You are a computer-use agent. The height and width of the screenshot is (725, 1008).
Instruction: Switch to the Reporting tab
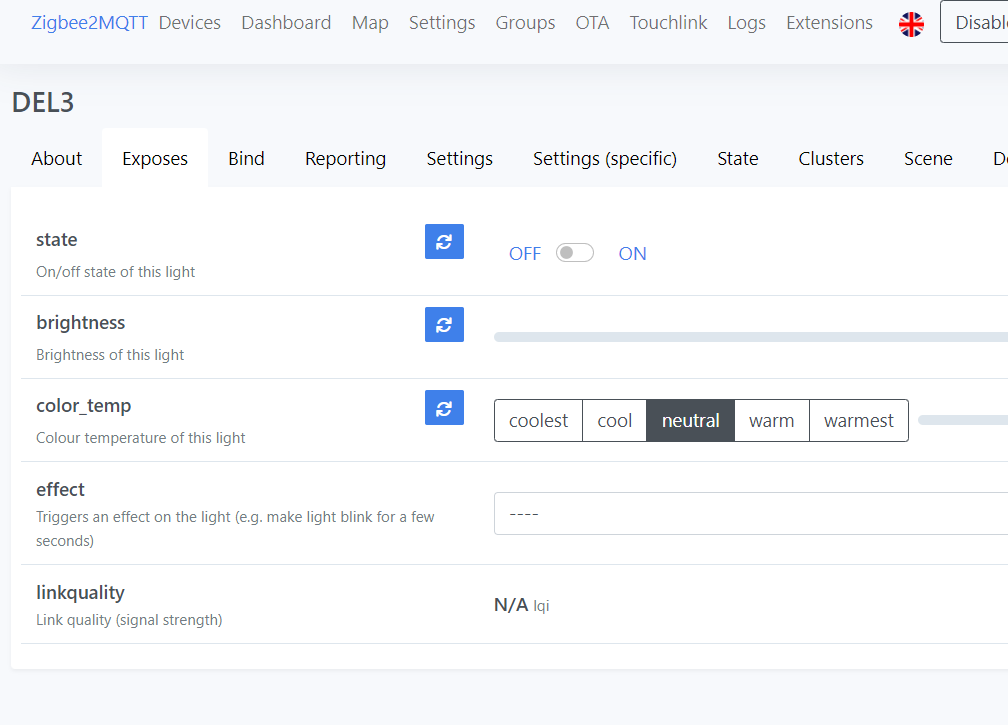click(345, 159)
